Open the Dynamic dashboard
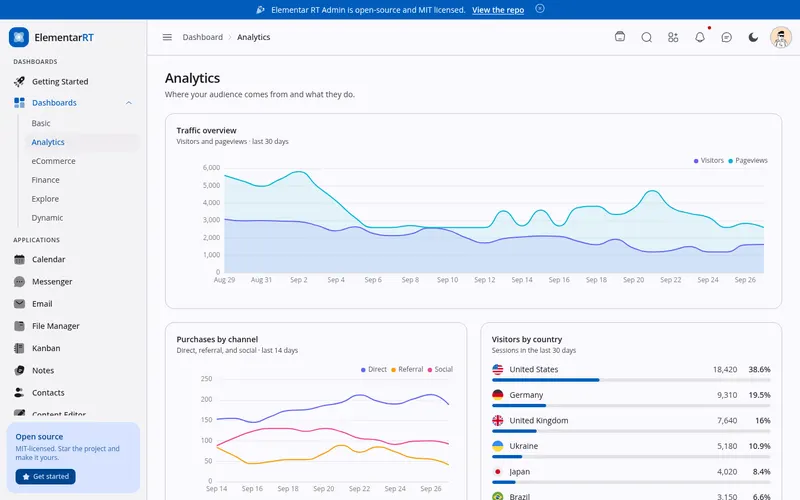 [x=47, y=217]
